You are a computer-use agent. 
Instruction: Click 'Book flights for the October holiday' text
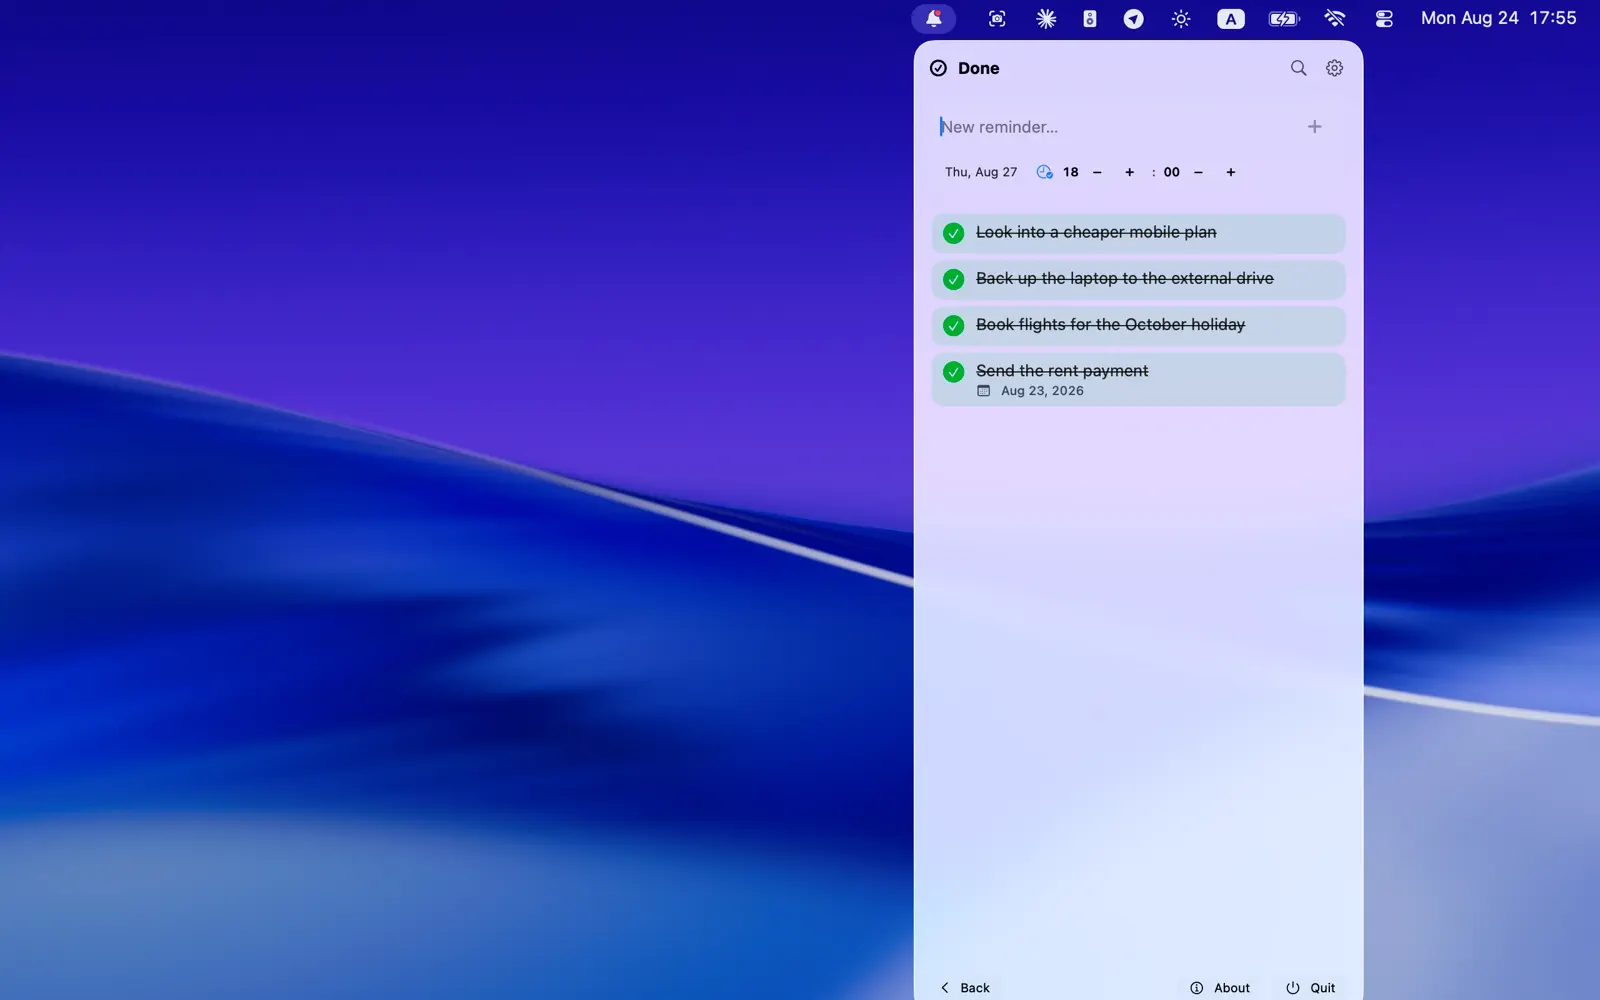pos(1110,324)
